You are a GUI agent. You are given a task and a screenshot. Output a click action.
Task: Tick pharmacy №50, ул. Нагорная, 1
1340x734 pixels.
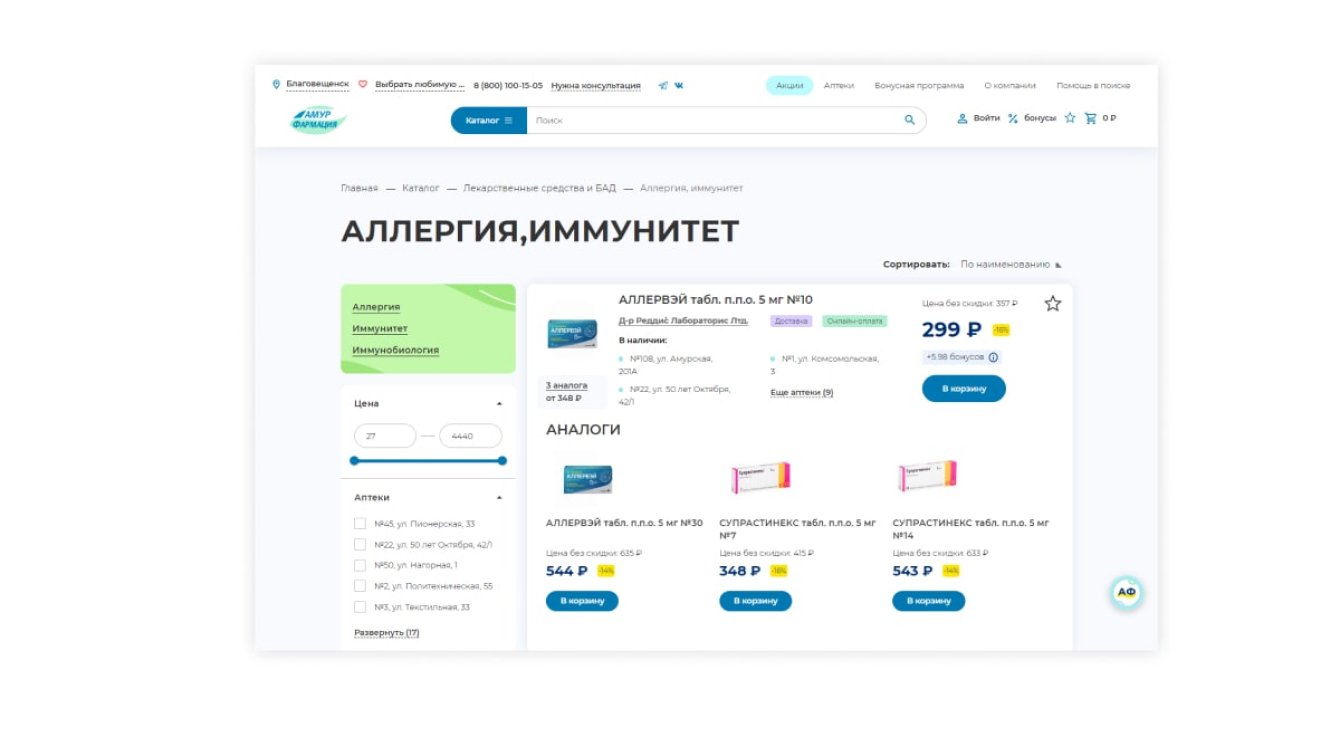pyautogui.click(x=360, y=565)
